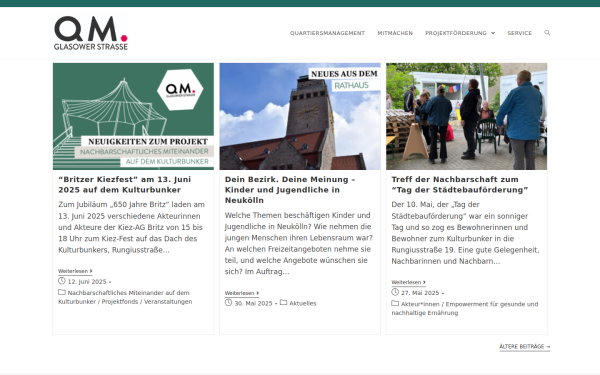The image size is (600, 375).
Task: Expand the Projektförderung dropdown arrow
Action: point(493,33)
